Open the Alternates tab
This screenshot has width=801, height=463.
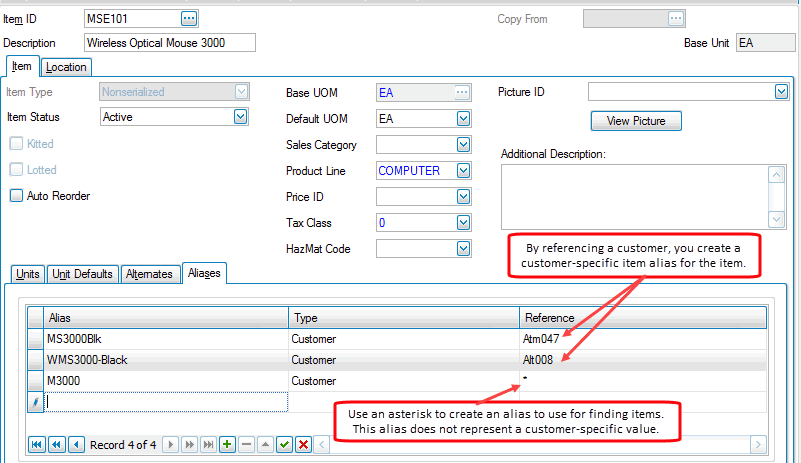click(149, 274)
